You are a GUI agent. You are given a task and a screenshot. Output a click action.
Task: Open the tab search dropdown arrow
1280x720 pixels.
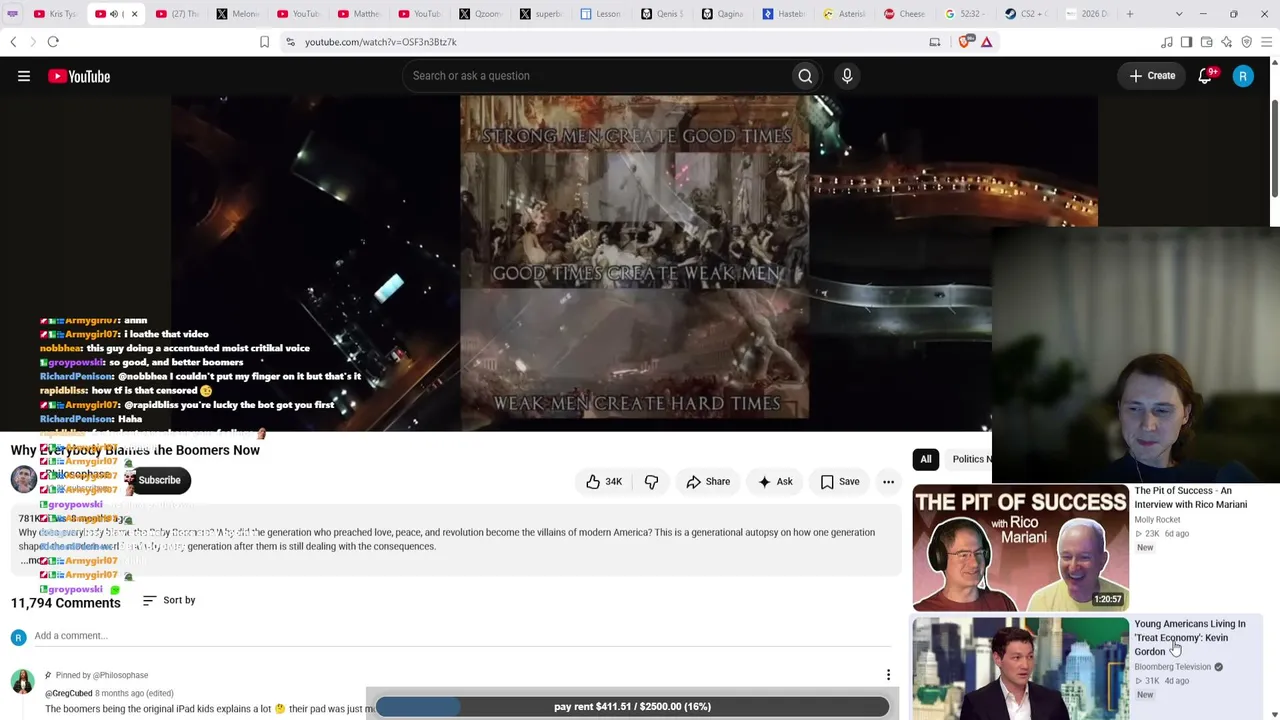pyautogui.click(x=1179, y=14)
